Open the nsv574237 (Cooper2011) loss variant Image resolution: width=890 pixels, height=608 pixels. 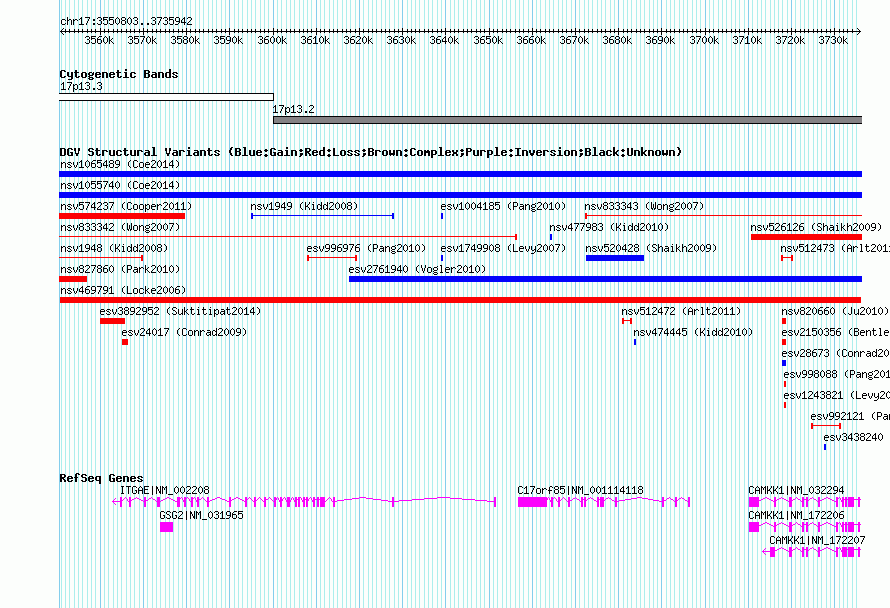click(x=122, y=216)
